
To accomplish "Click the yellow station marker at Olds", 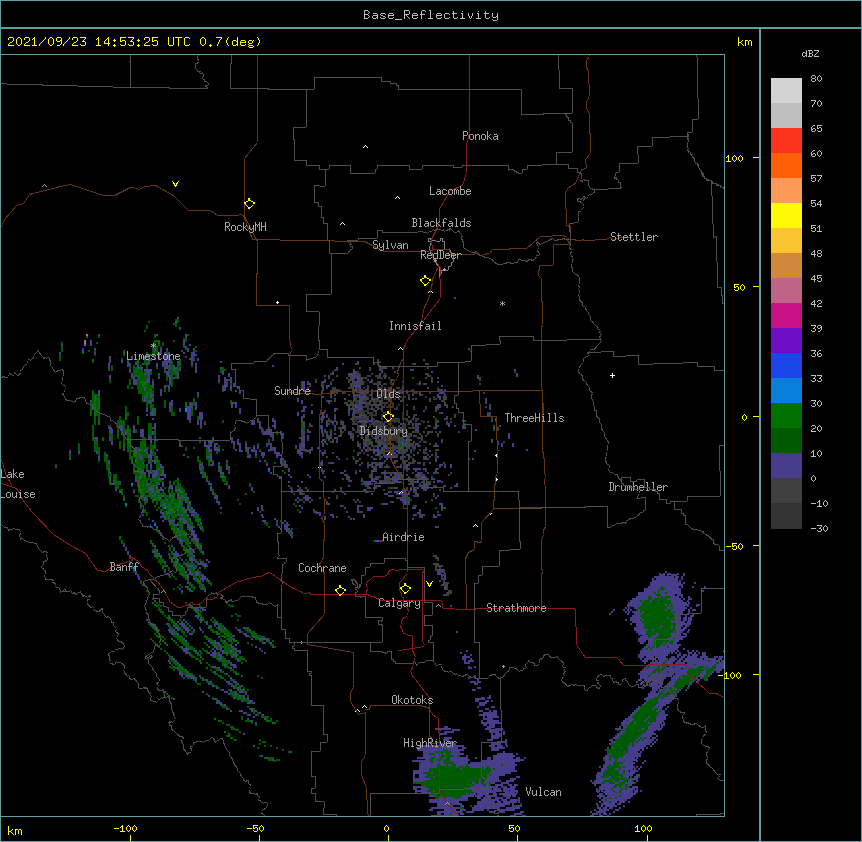I will pyautogui.click(x=388, y=417).
